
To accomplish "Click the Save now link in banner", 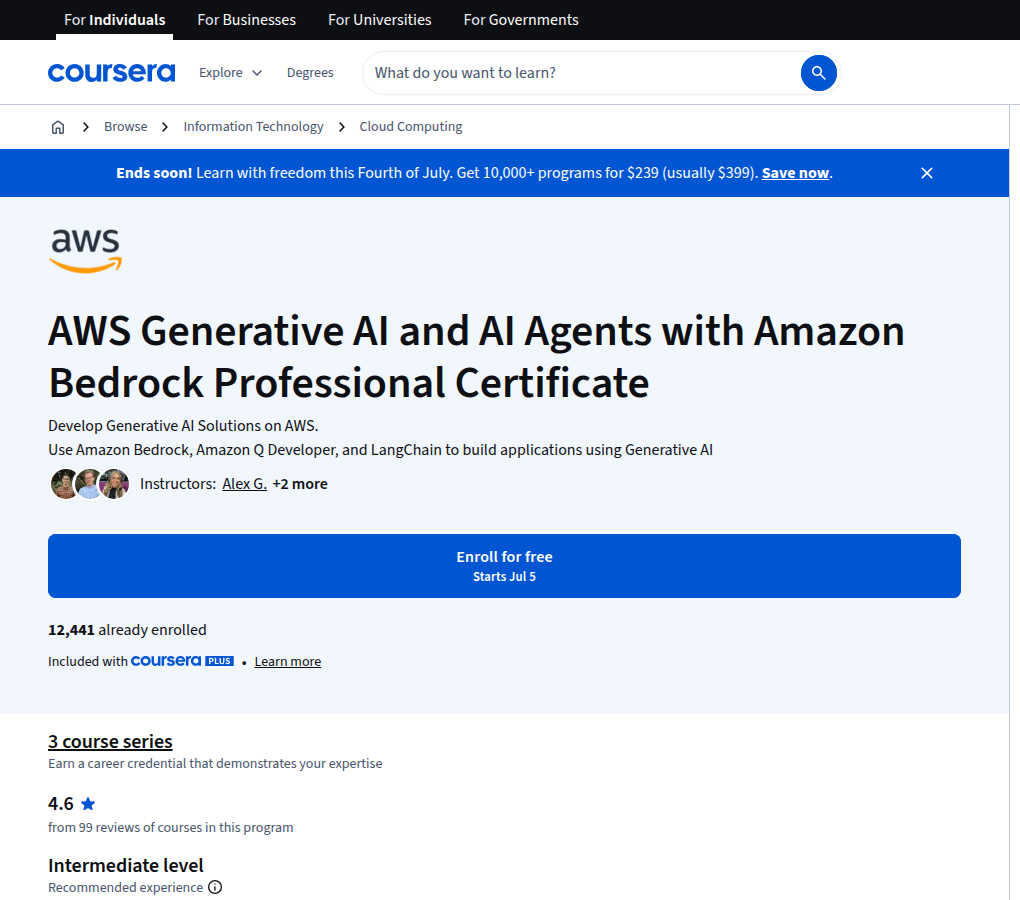I will coord(796,173).
